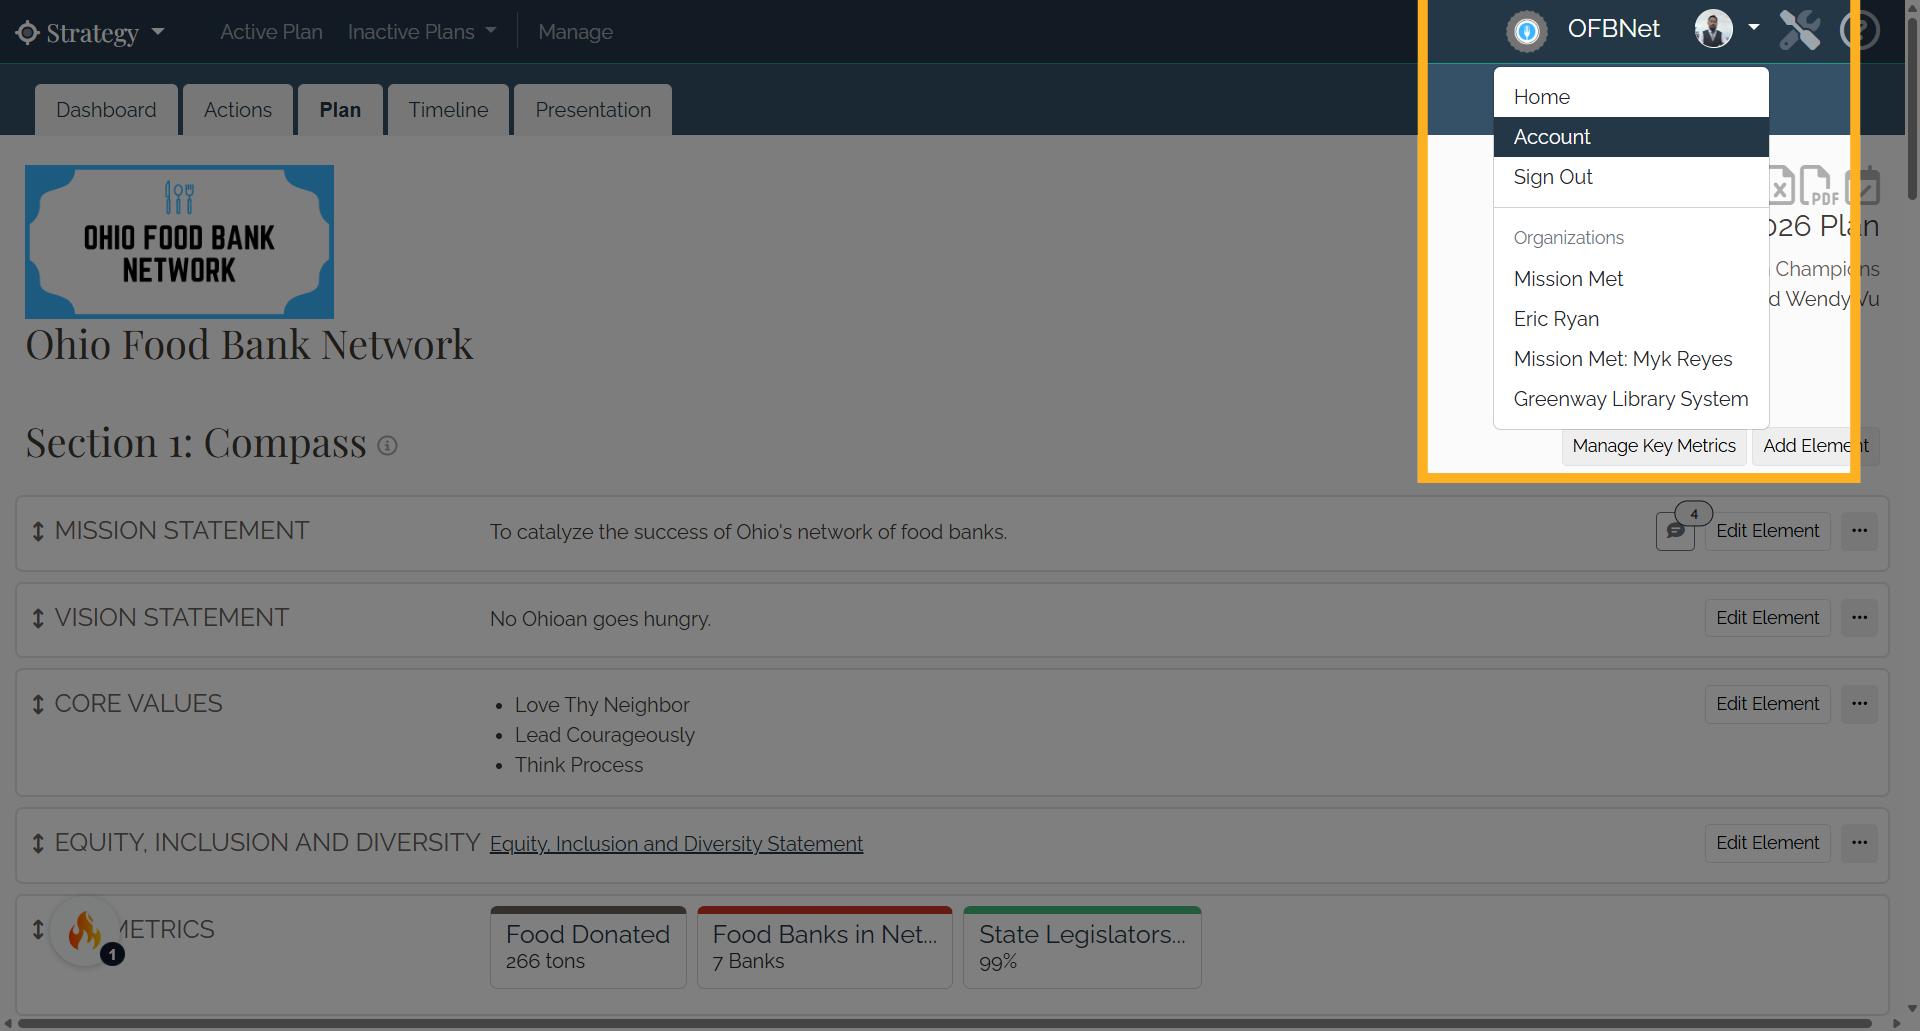
Task: Open the help question mark icon
Action: (x=1860, y=30)
